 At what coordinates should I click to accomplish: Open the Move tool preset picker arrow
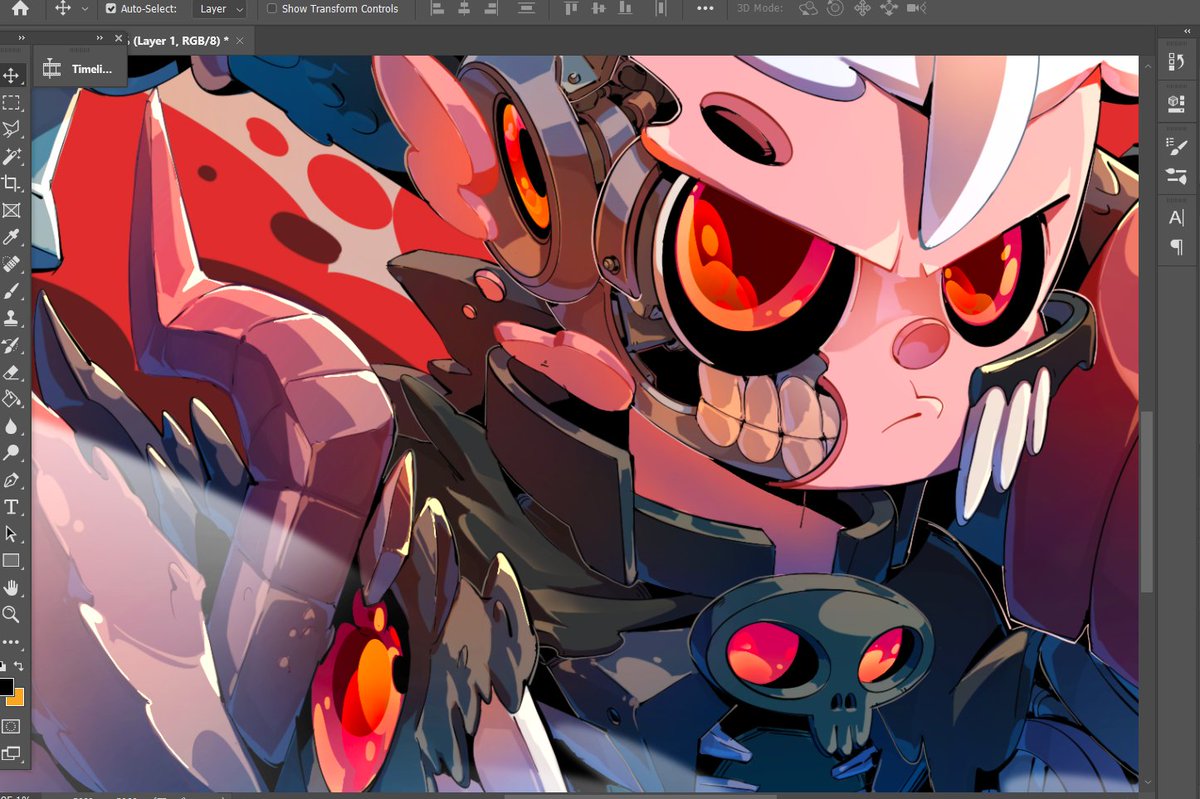point(85,8)
